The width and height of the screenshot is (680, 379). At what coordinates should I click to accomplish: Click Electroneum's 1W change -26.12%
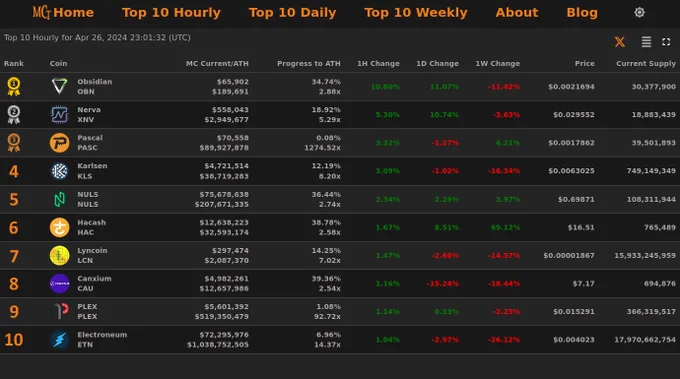[x=504, y=340]
